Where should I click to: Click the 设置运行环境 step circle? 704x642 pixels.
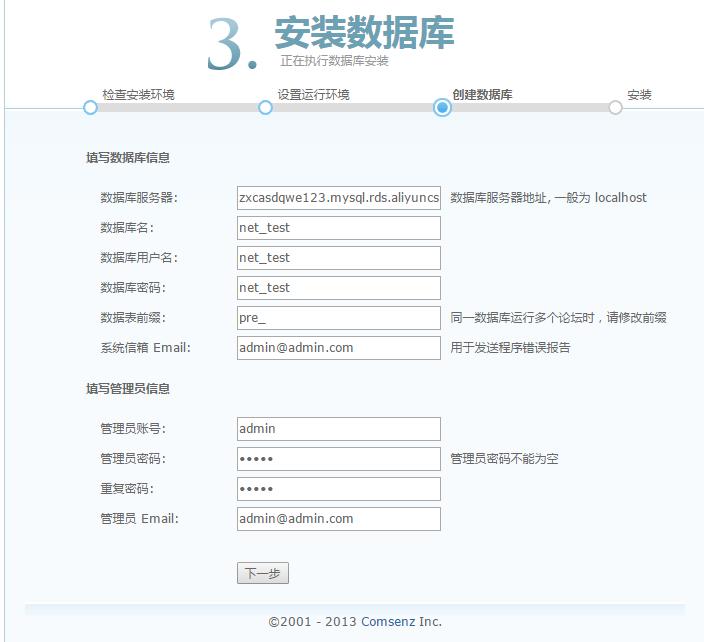pos(265,107)
